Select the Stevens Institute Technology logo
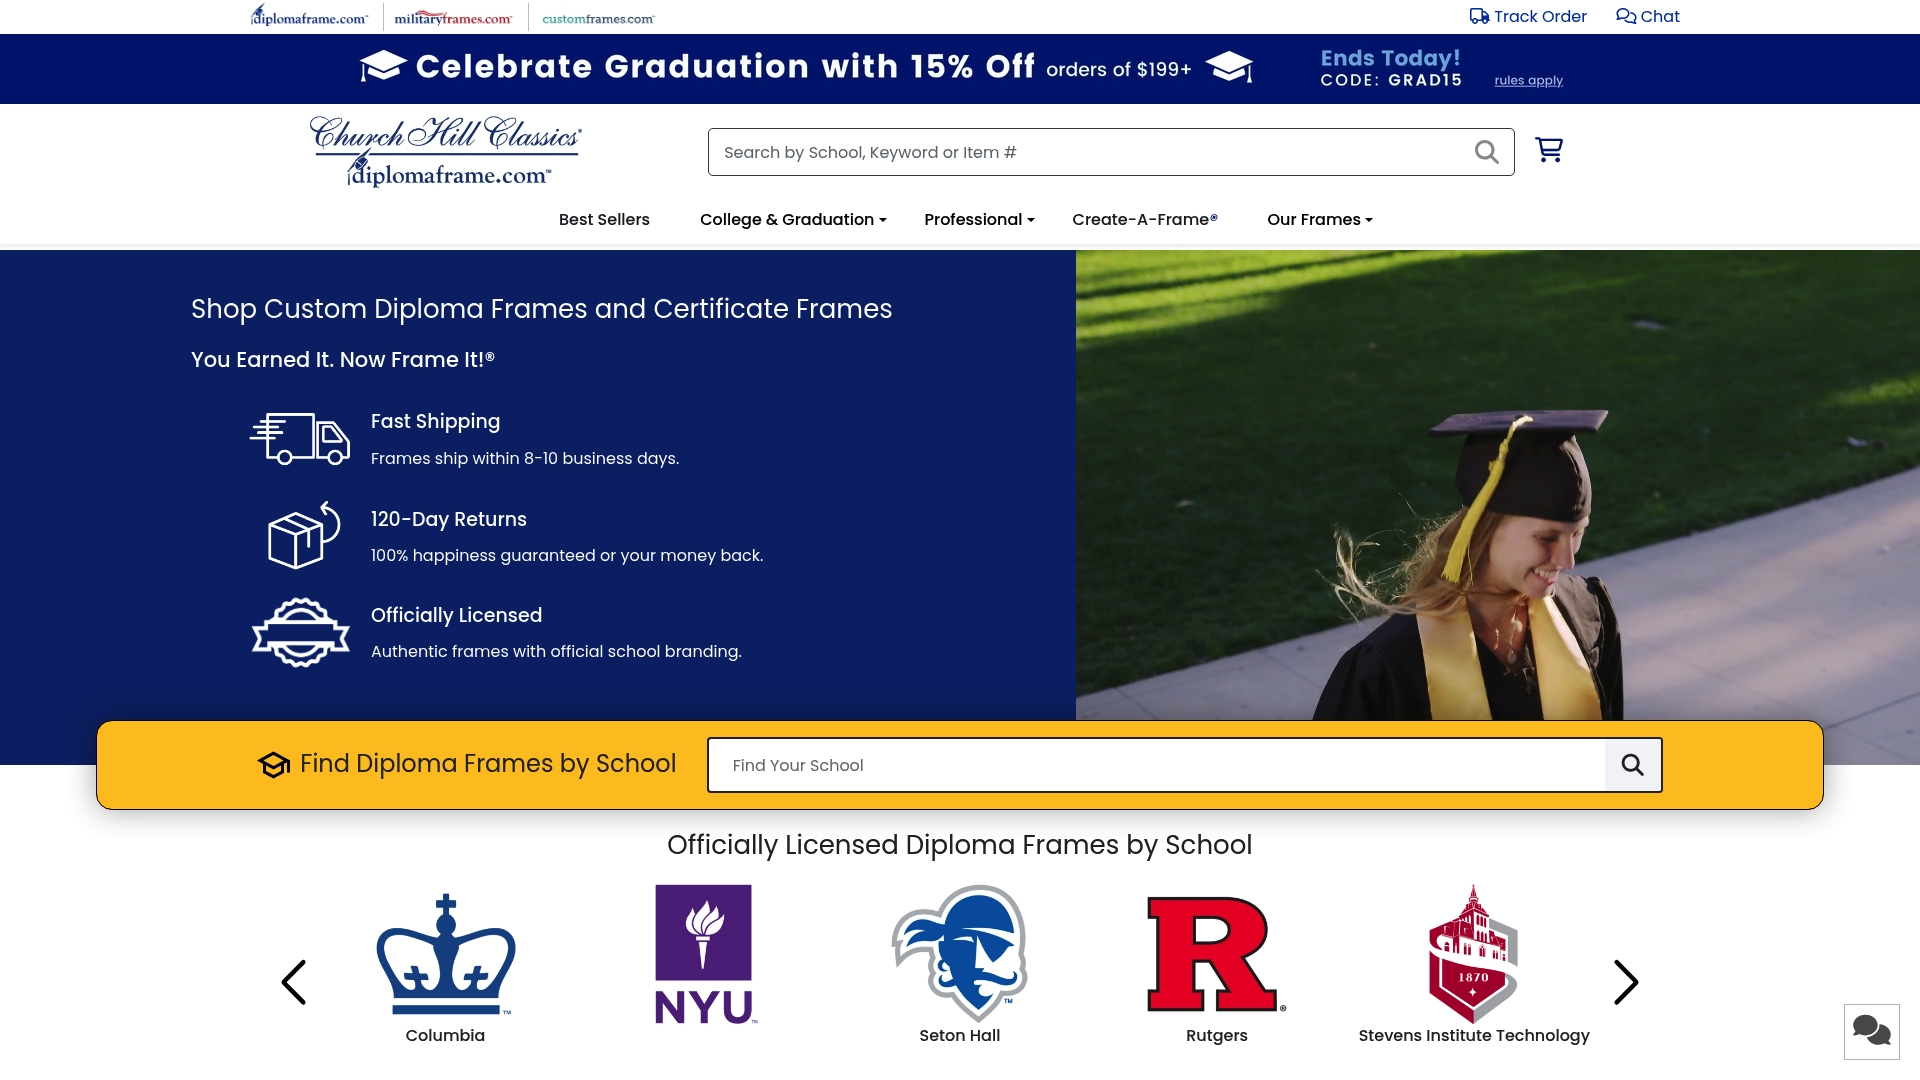Screen dimensions: 1920x1080 click(1473, 953)
